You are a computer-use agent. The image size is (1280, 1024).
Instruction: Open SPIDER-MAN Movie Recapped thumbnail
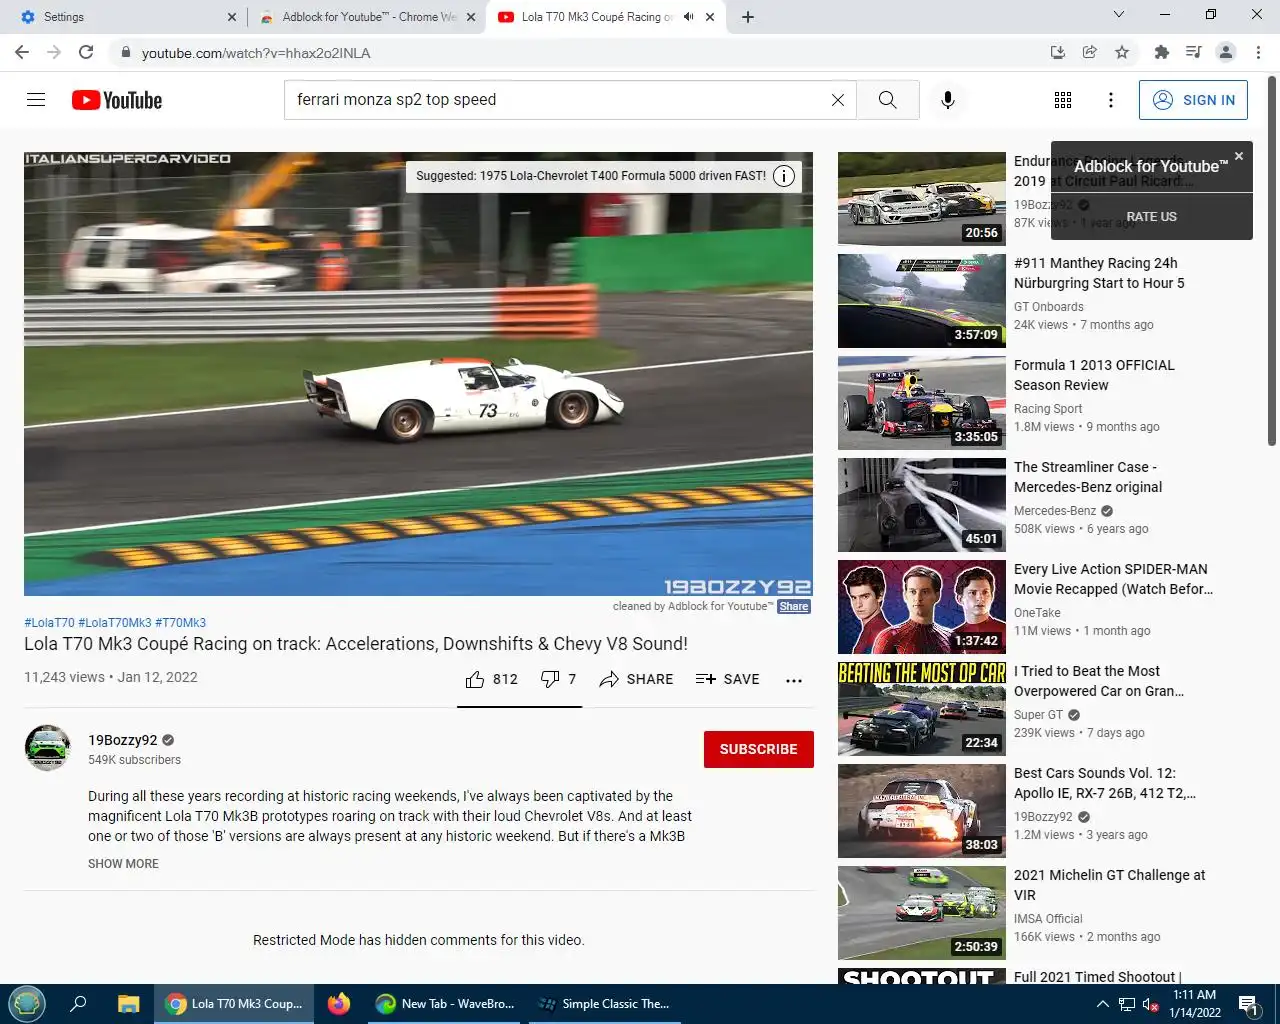tap(922, 607)
